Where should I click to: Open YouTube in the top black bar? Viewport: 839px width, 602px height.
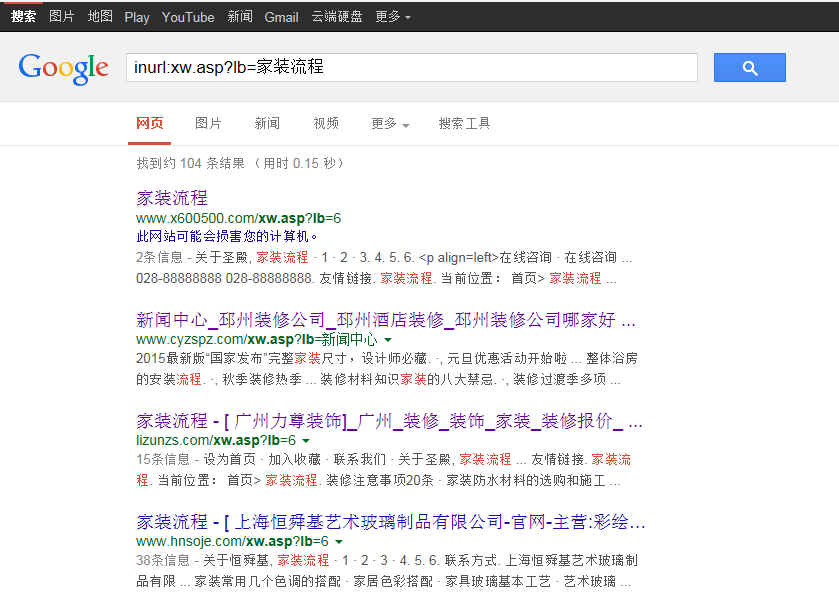click(188, 17)
